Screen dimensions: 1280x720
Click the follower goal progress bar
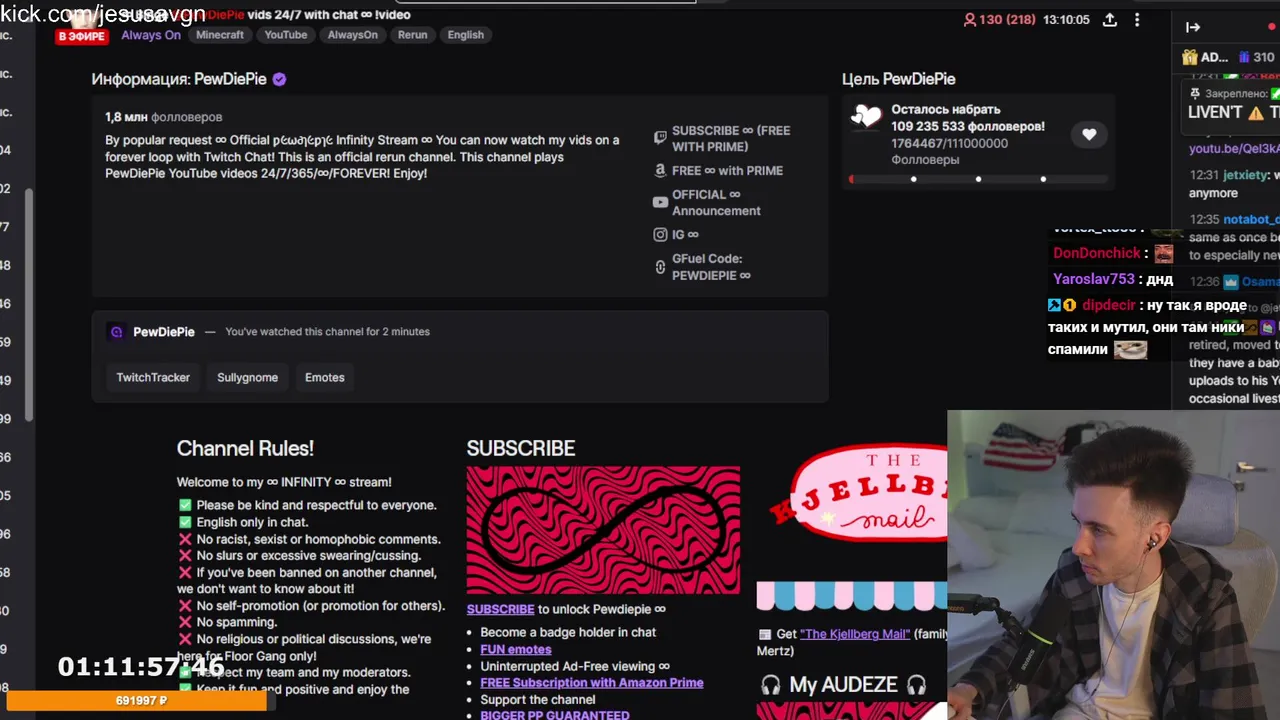[x=978, y=180]
